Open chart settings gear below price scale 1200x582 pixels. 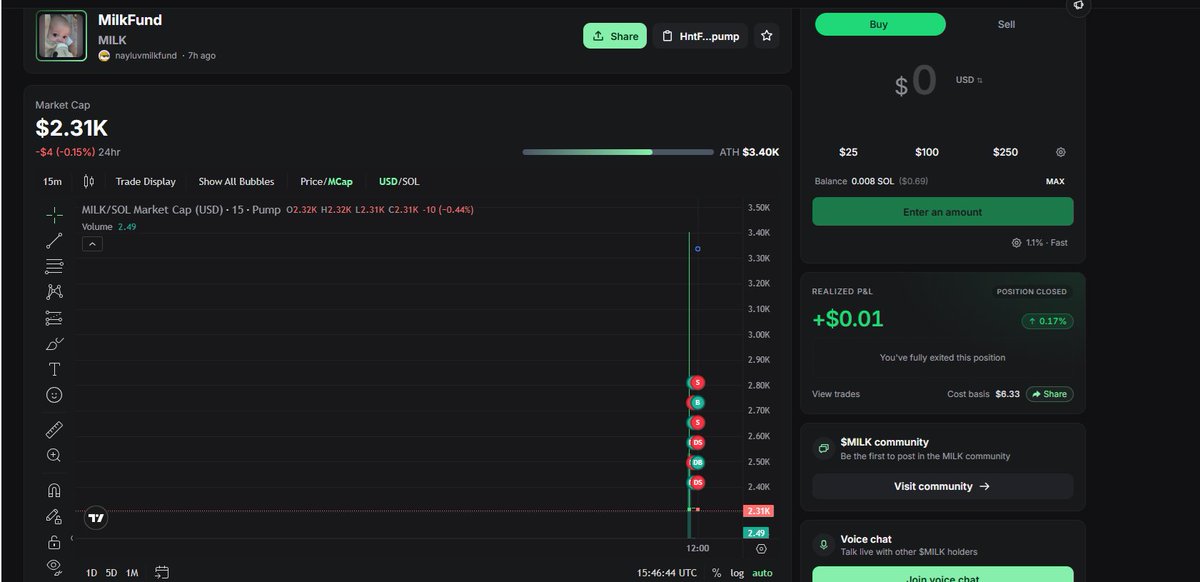(x=761, y=549)
